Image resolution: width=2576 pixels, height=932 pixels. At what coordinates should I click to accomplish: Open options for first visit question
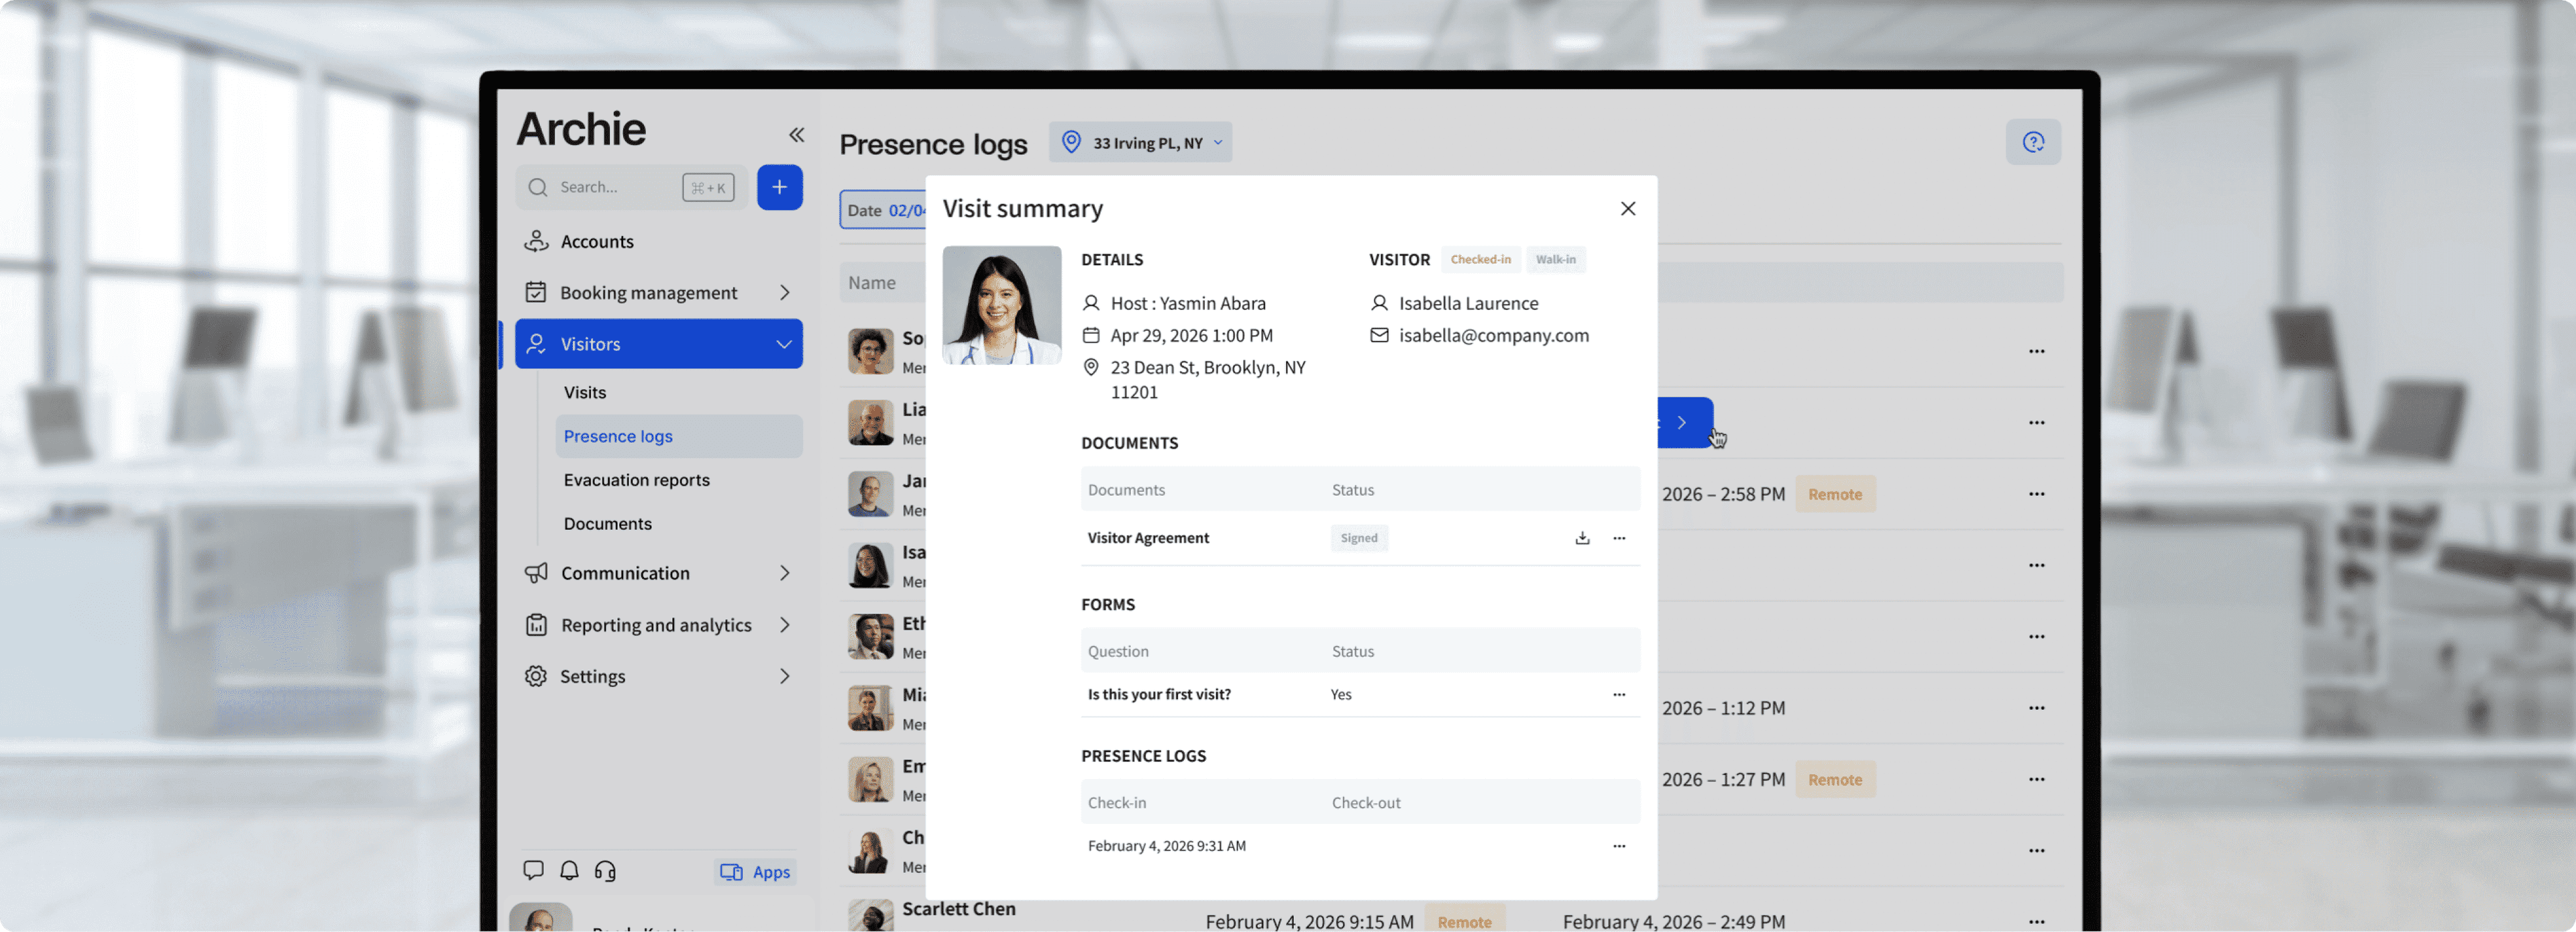(1619, 694)
